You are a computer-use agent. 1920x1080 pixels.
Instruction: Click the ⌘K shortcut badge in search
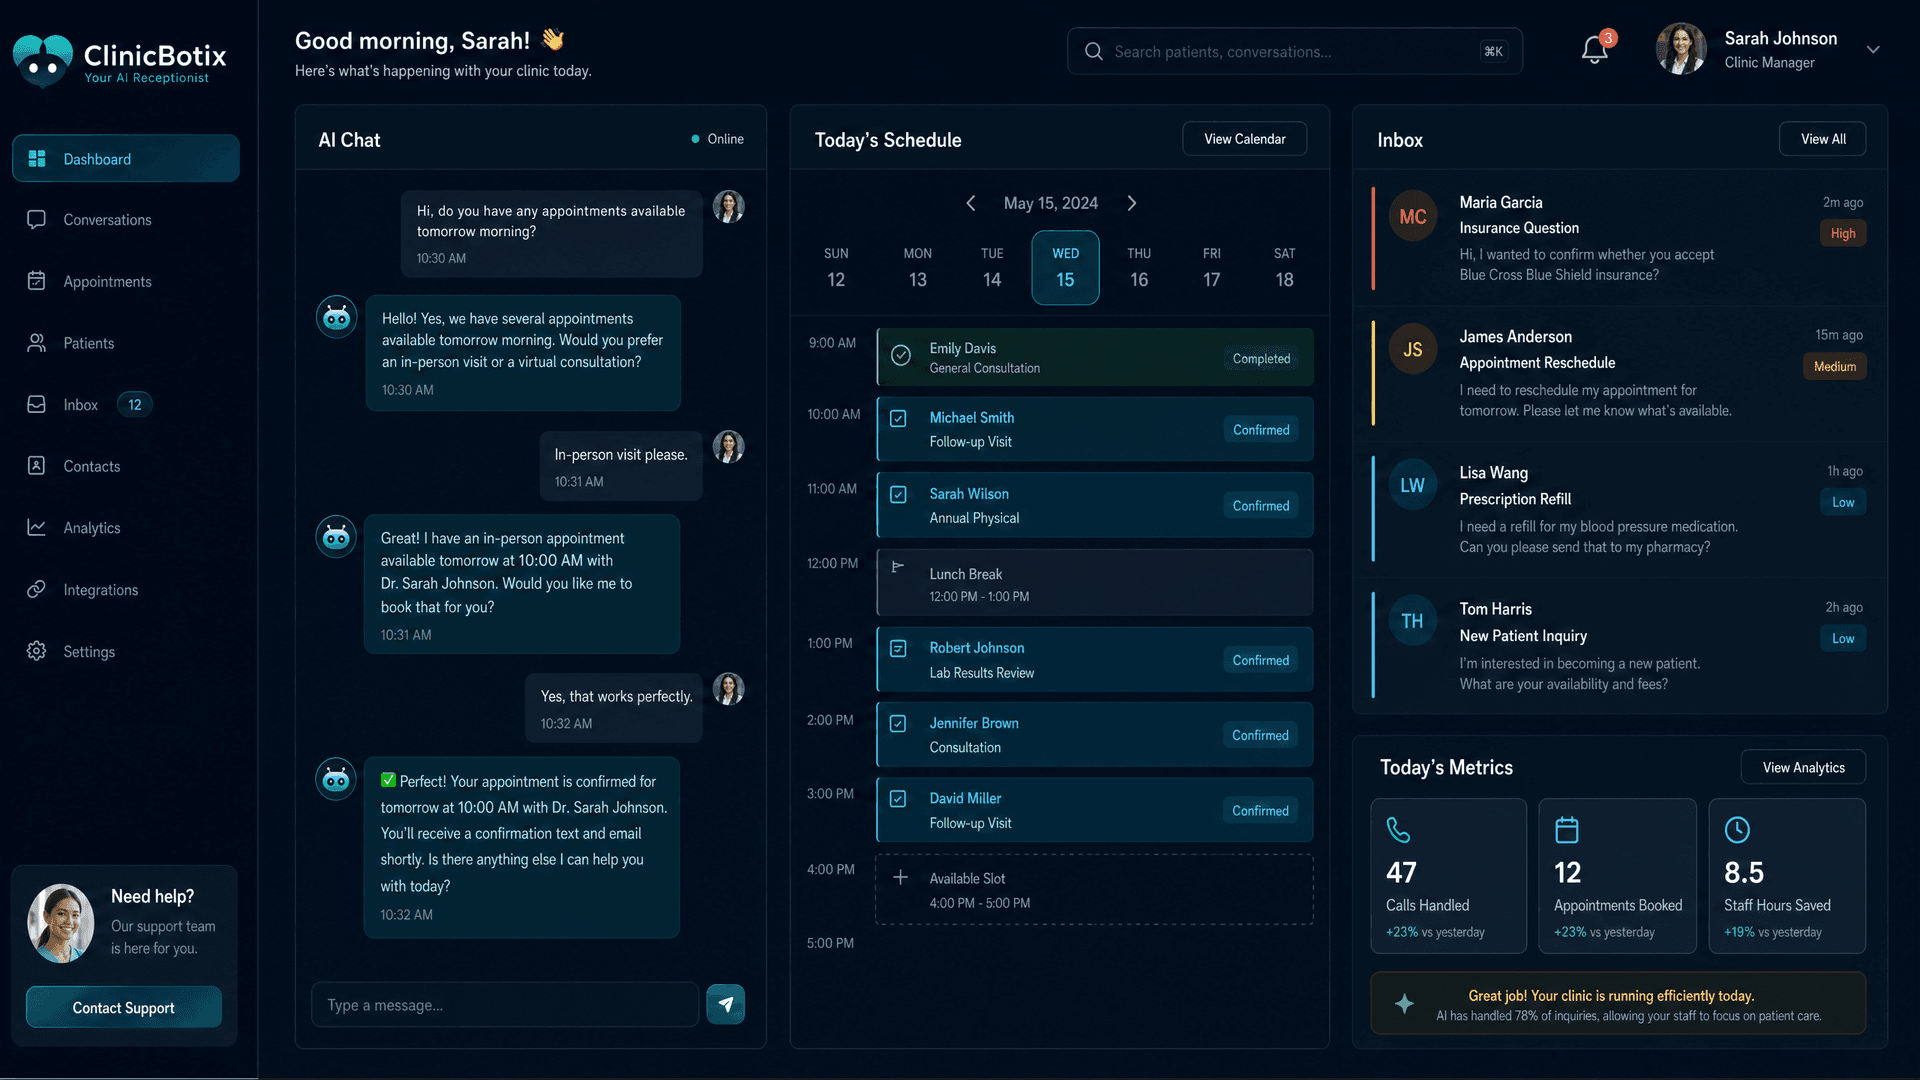click(x=1493, y=51)
